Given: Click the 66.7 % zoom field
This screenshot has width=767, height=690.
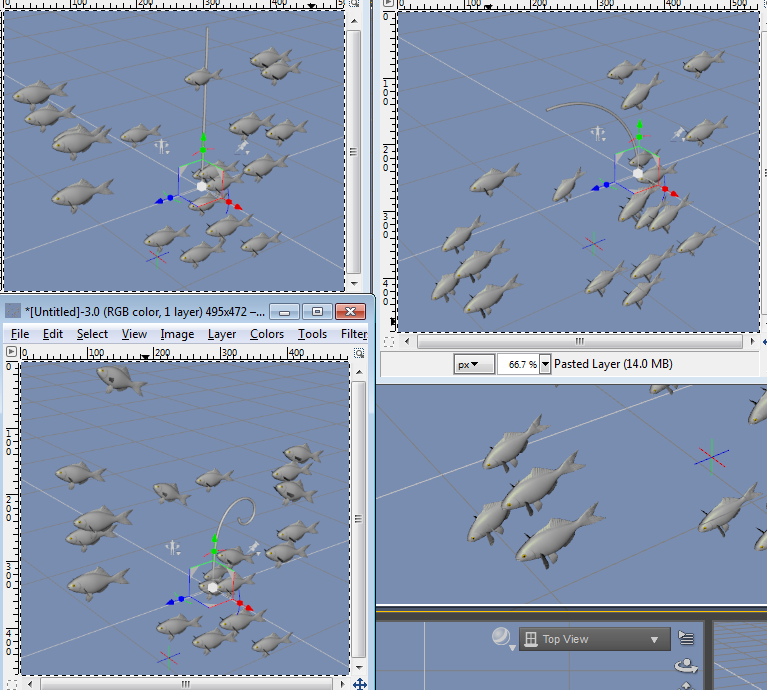Looking at the screenshot, I should (x=519, y=364).
